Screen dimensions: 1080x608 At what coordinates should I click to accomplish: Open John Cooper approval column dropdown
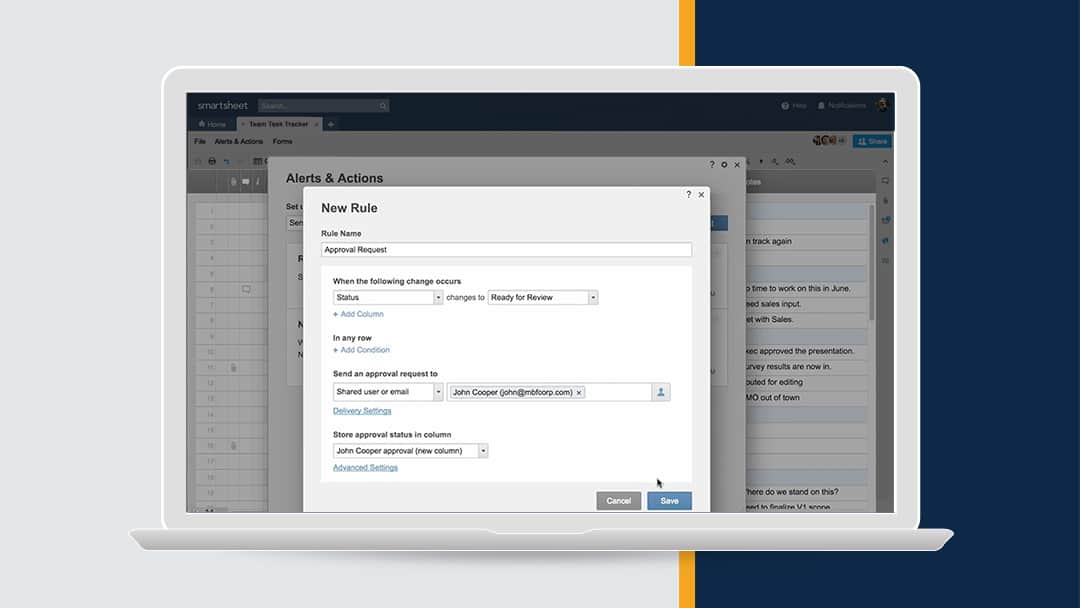point(484,451)
